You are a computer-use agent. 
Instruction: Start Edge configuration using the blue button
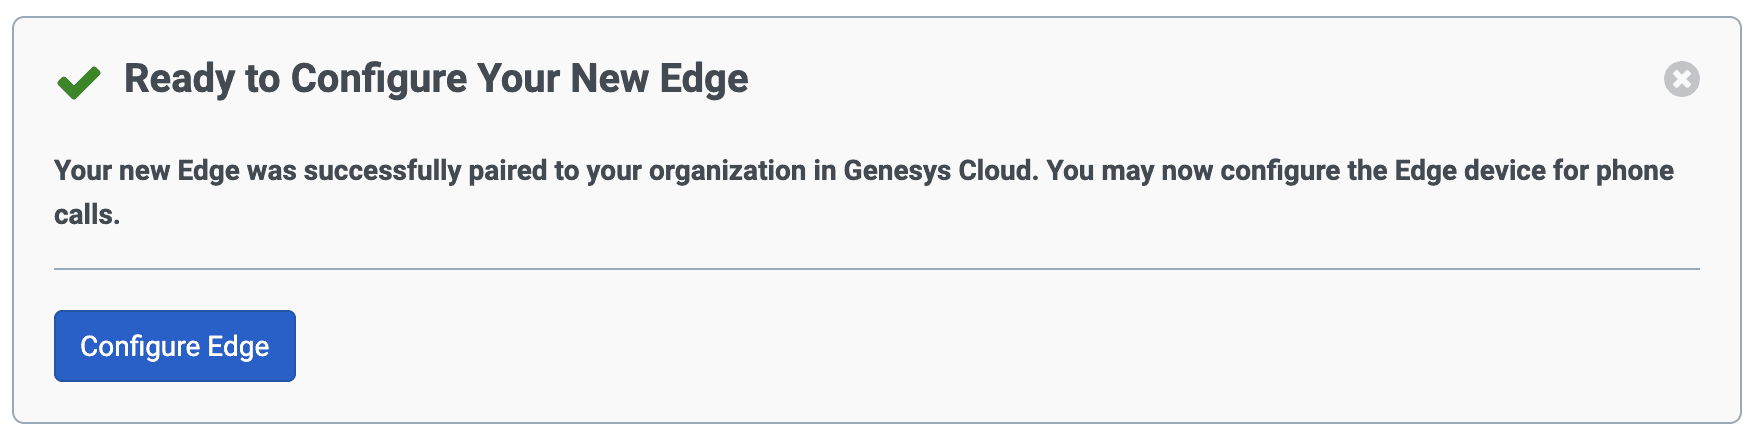[174, 346]
